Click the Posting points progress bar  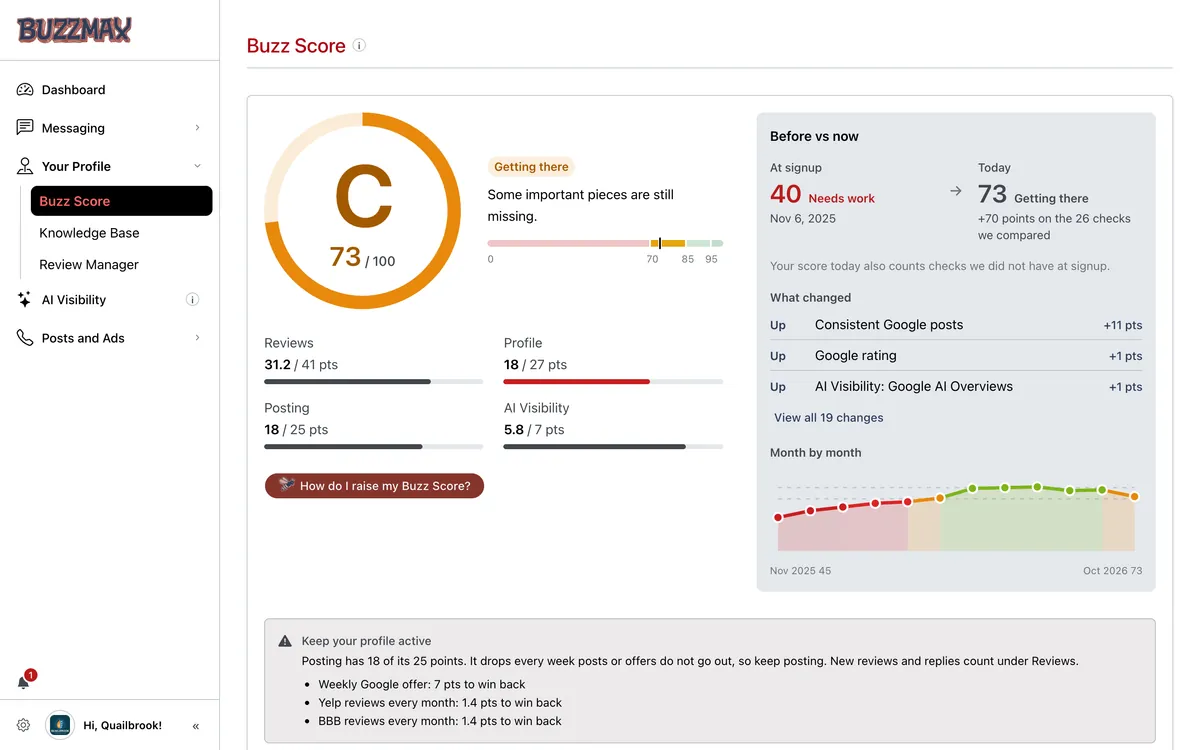[373, 446]
